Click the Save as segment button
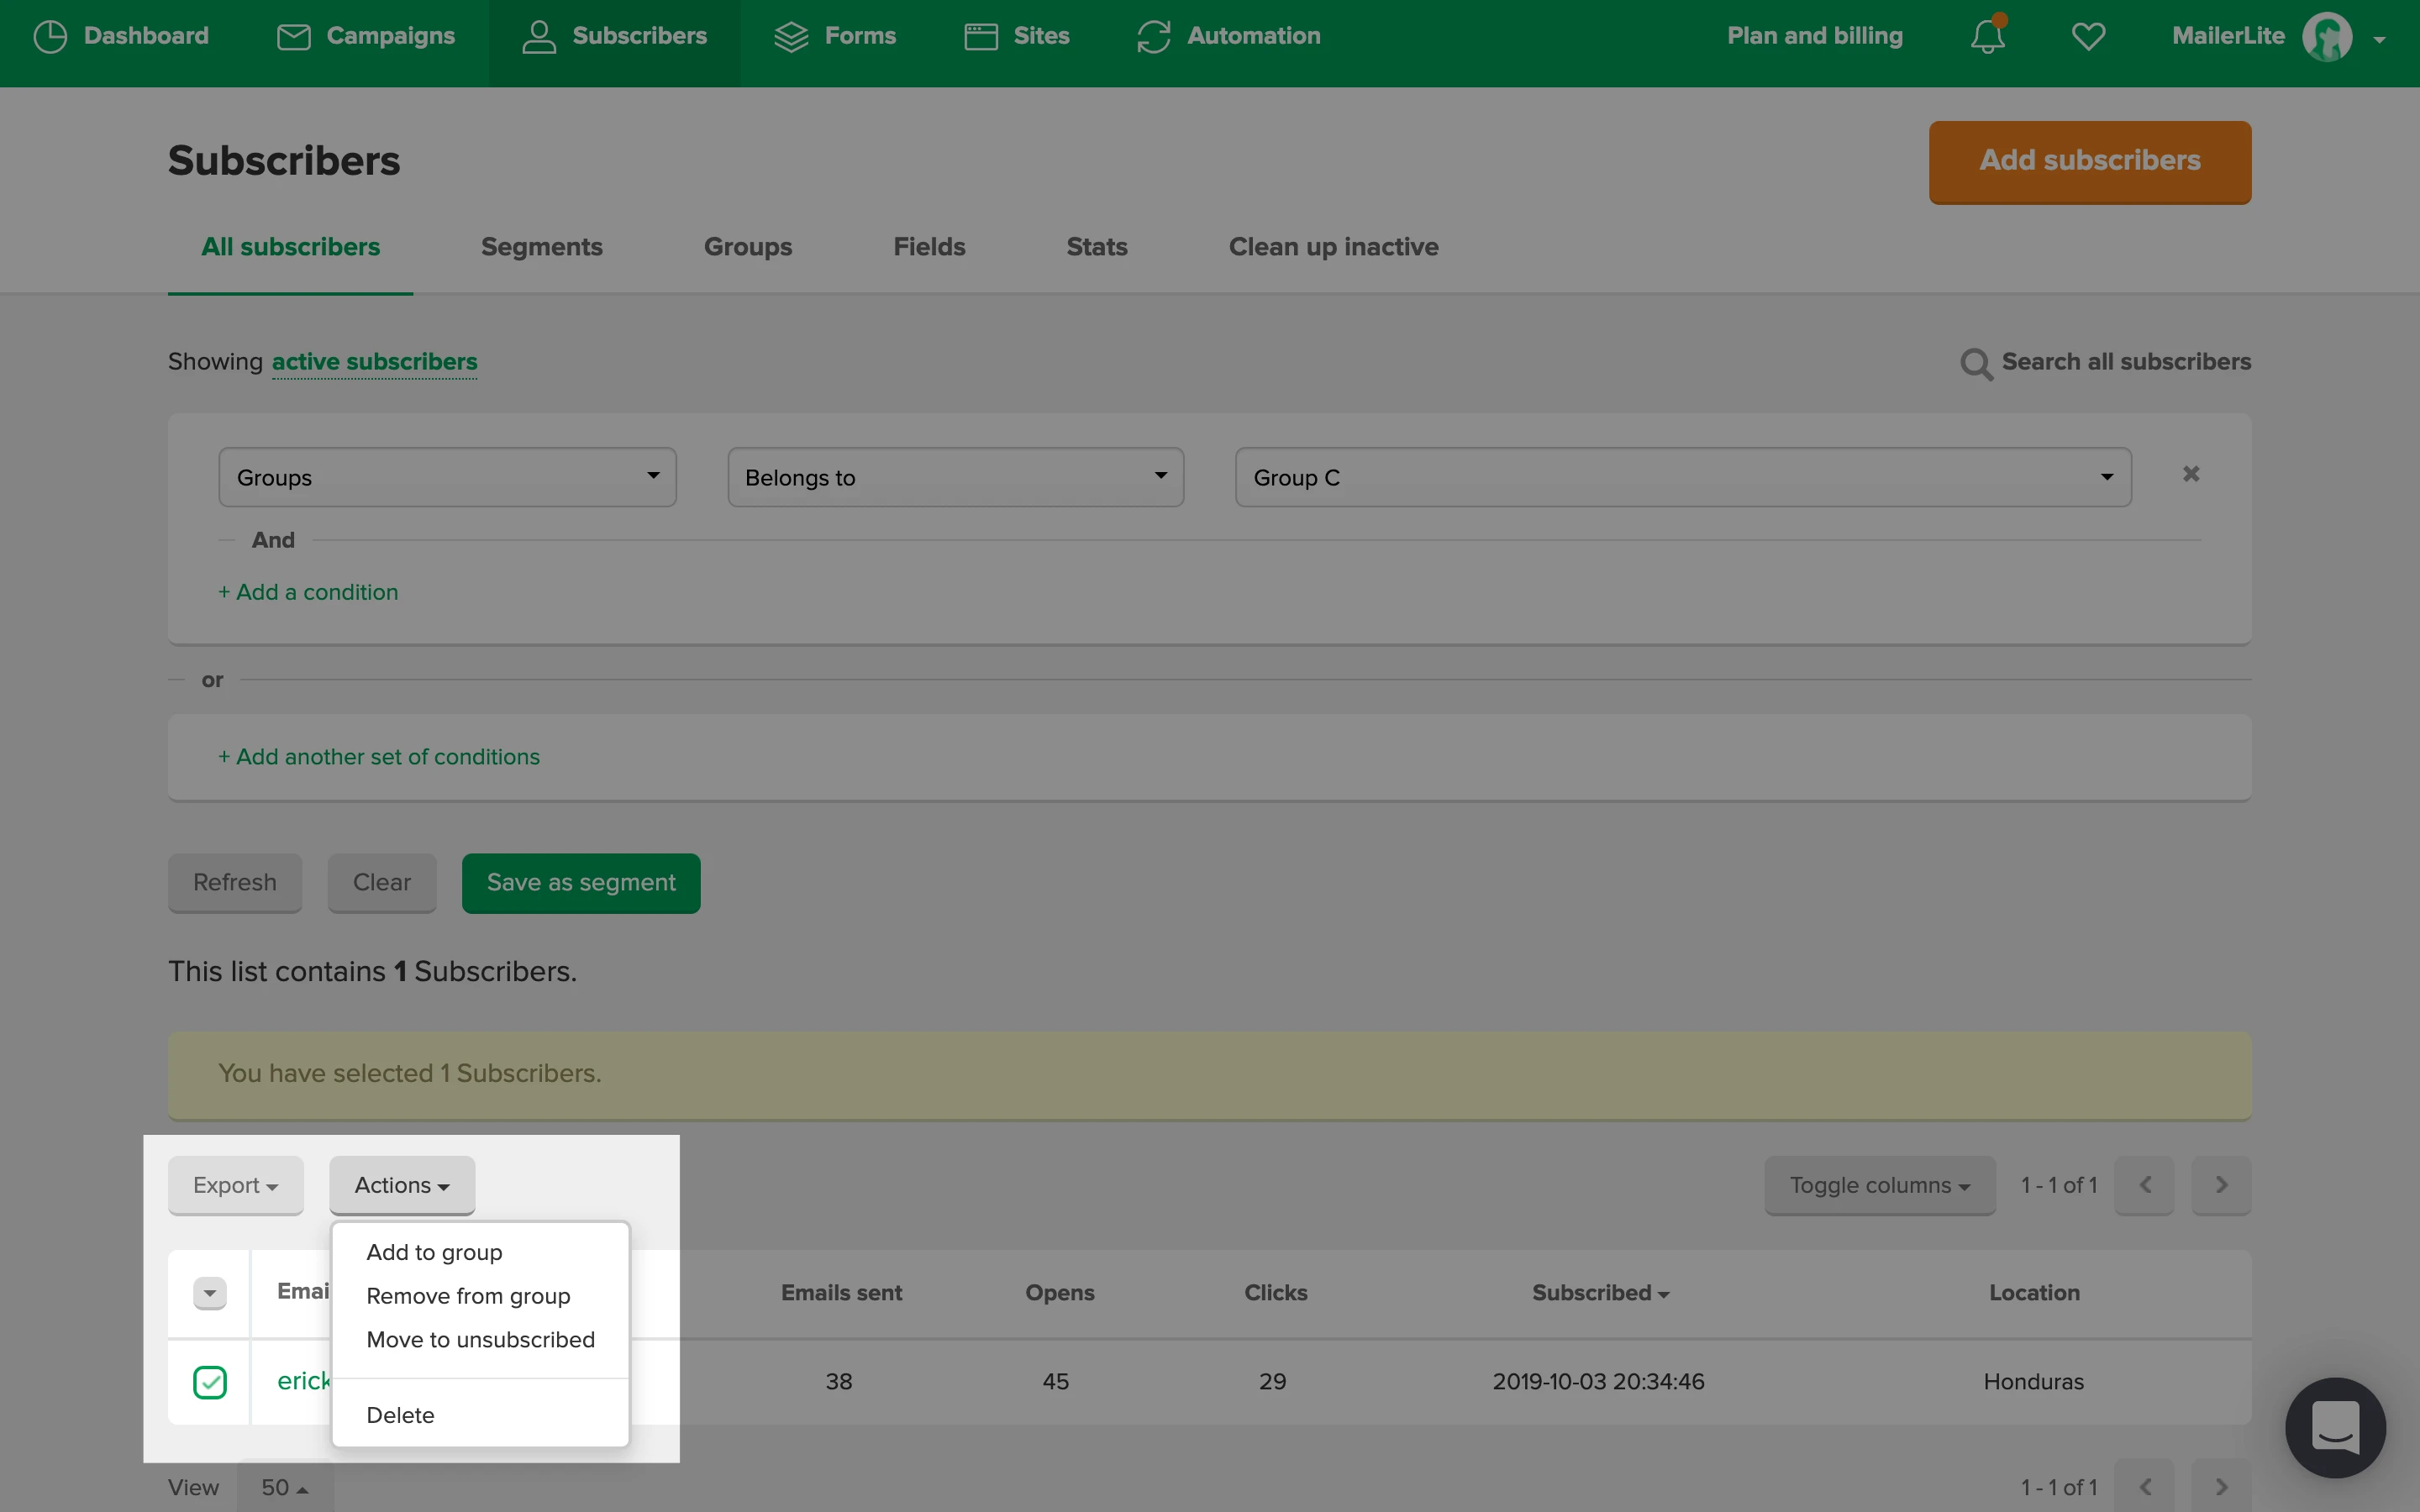This screenshot has width=2420, height=1512. (581, 883)
